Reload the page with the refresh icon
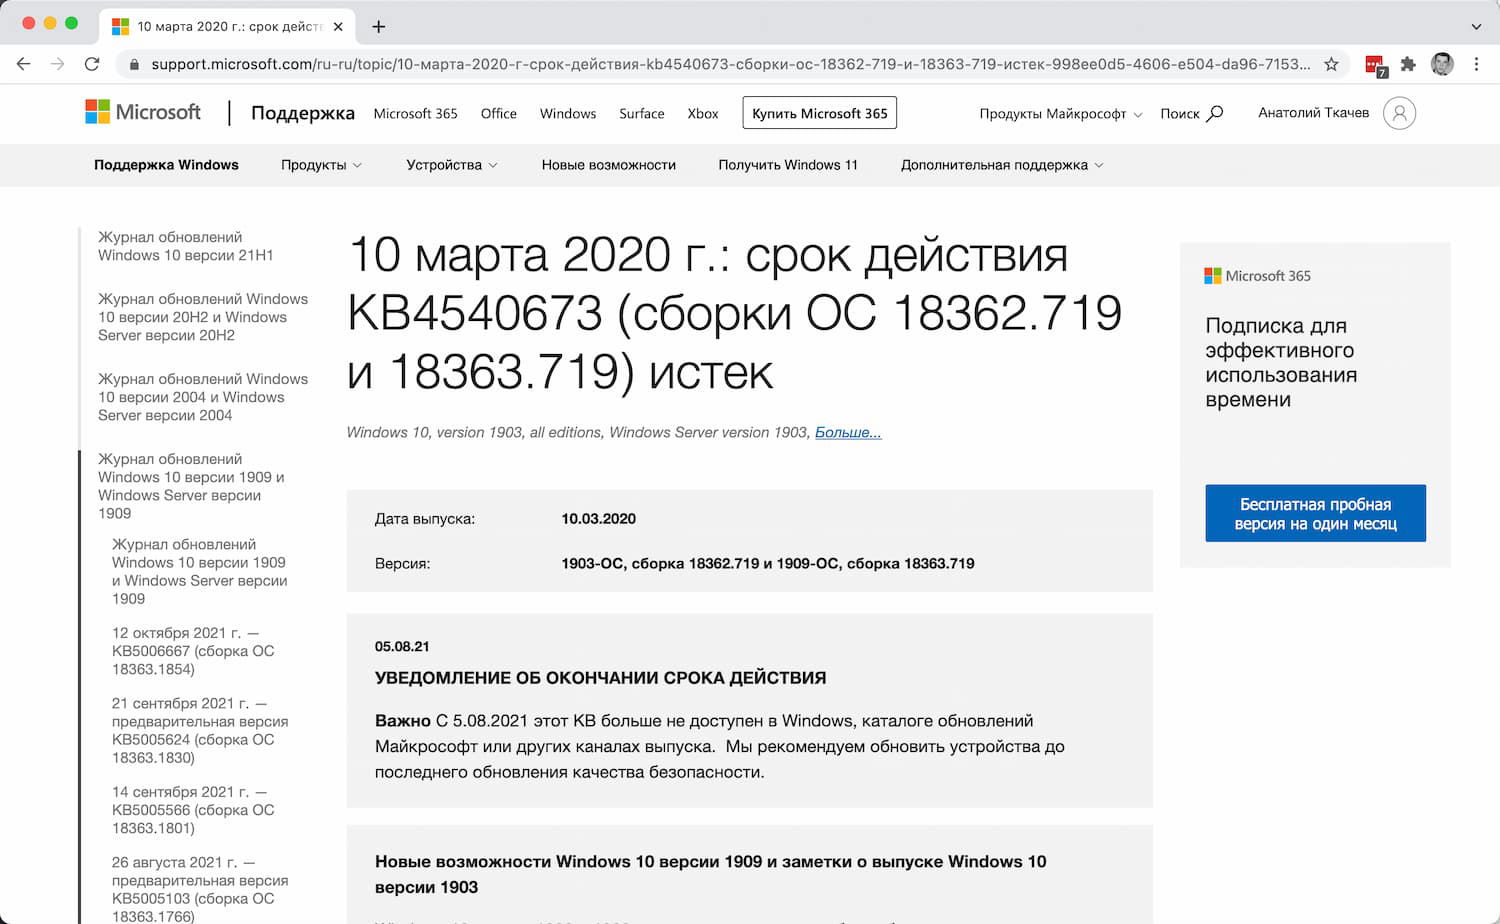1500x924 pixels. pyautogui.click(x=92, y=64)
